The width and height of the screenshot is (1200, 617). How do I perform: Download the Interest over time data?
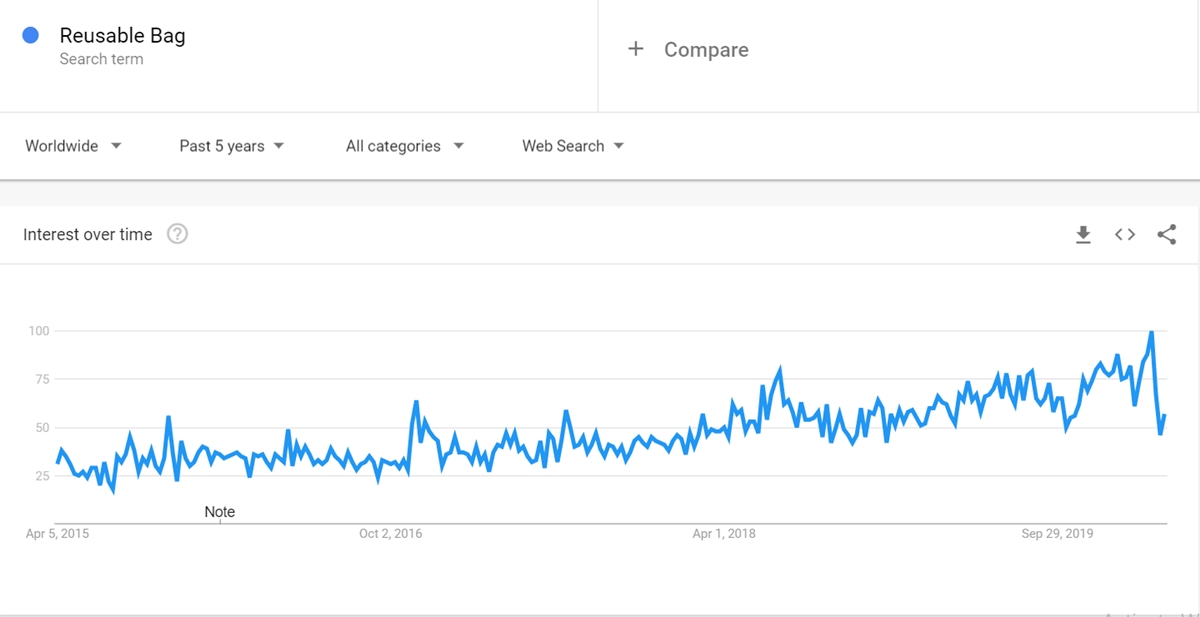pos(1083,235)
